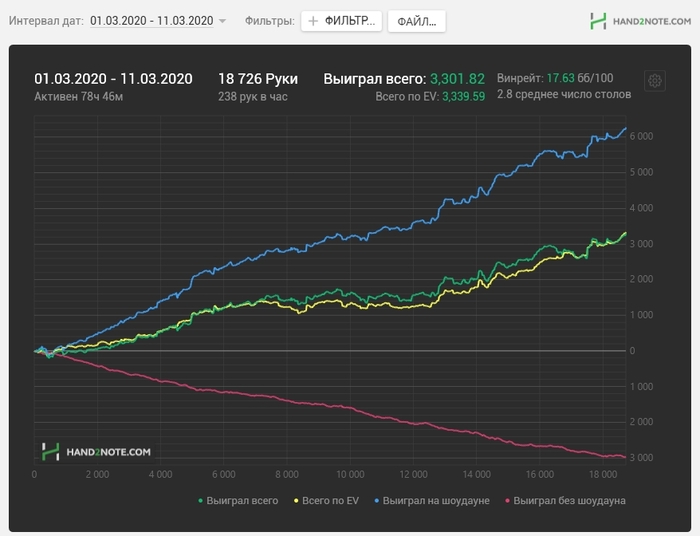Screen dimensions: 700x536
Task: Click the chart title date 01.03.2020 - 11.03.2020
Action: tap(113, 79)
